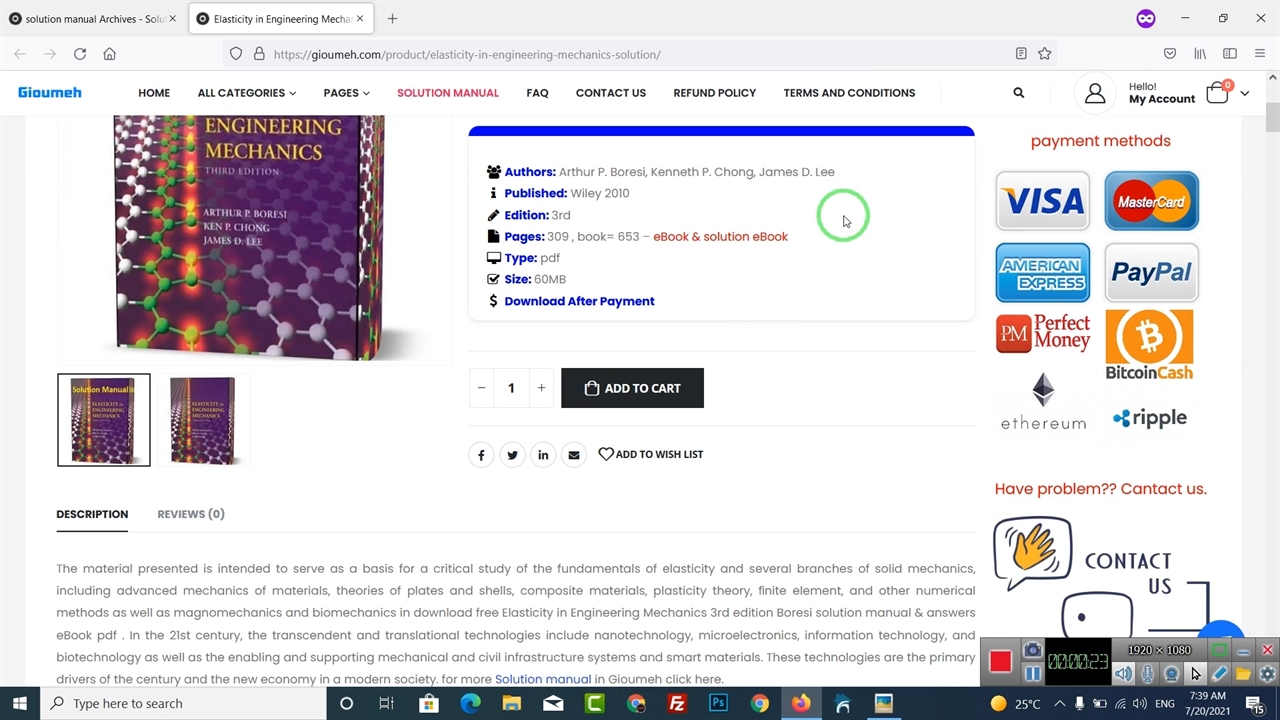Expand the Pages menu dropdown

[x=346, y=93]
